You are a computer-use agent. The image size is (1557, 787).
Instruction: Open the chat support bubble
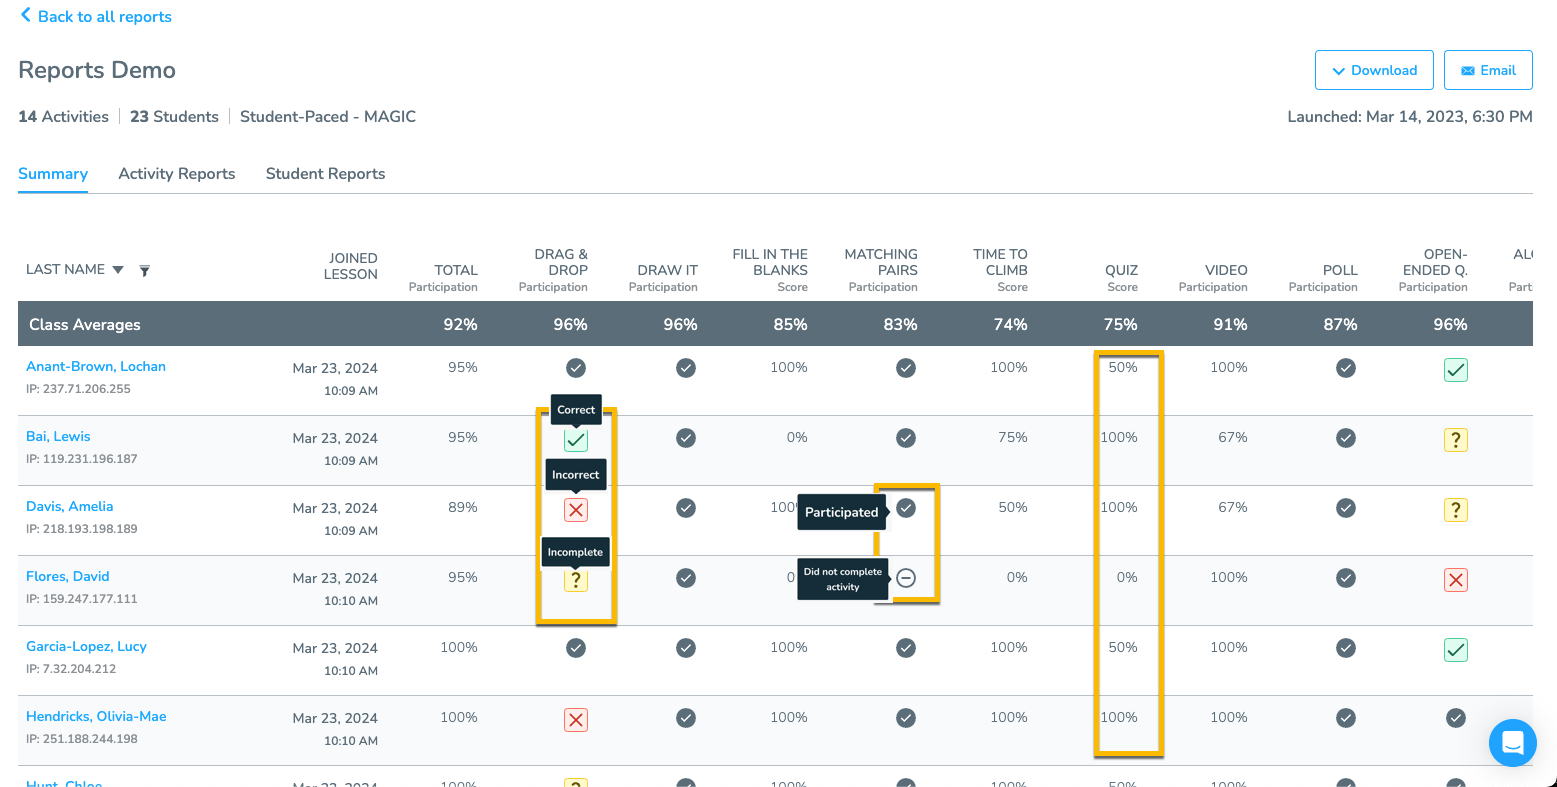[x=1512, y=743]
